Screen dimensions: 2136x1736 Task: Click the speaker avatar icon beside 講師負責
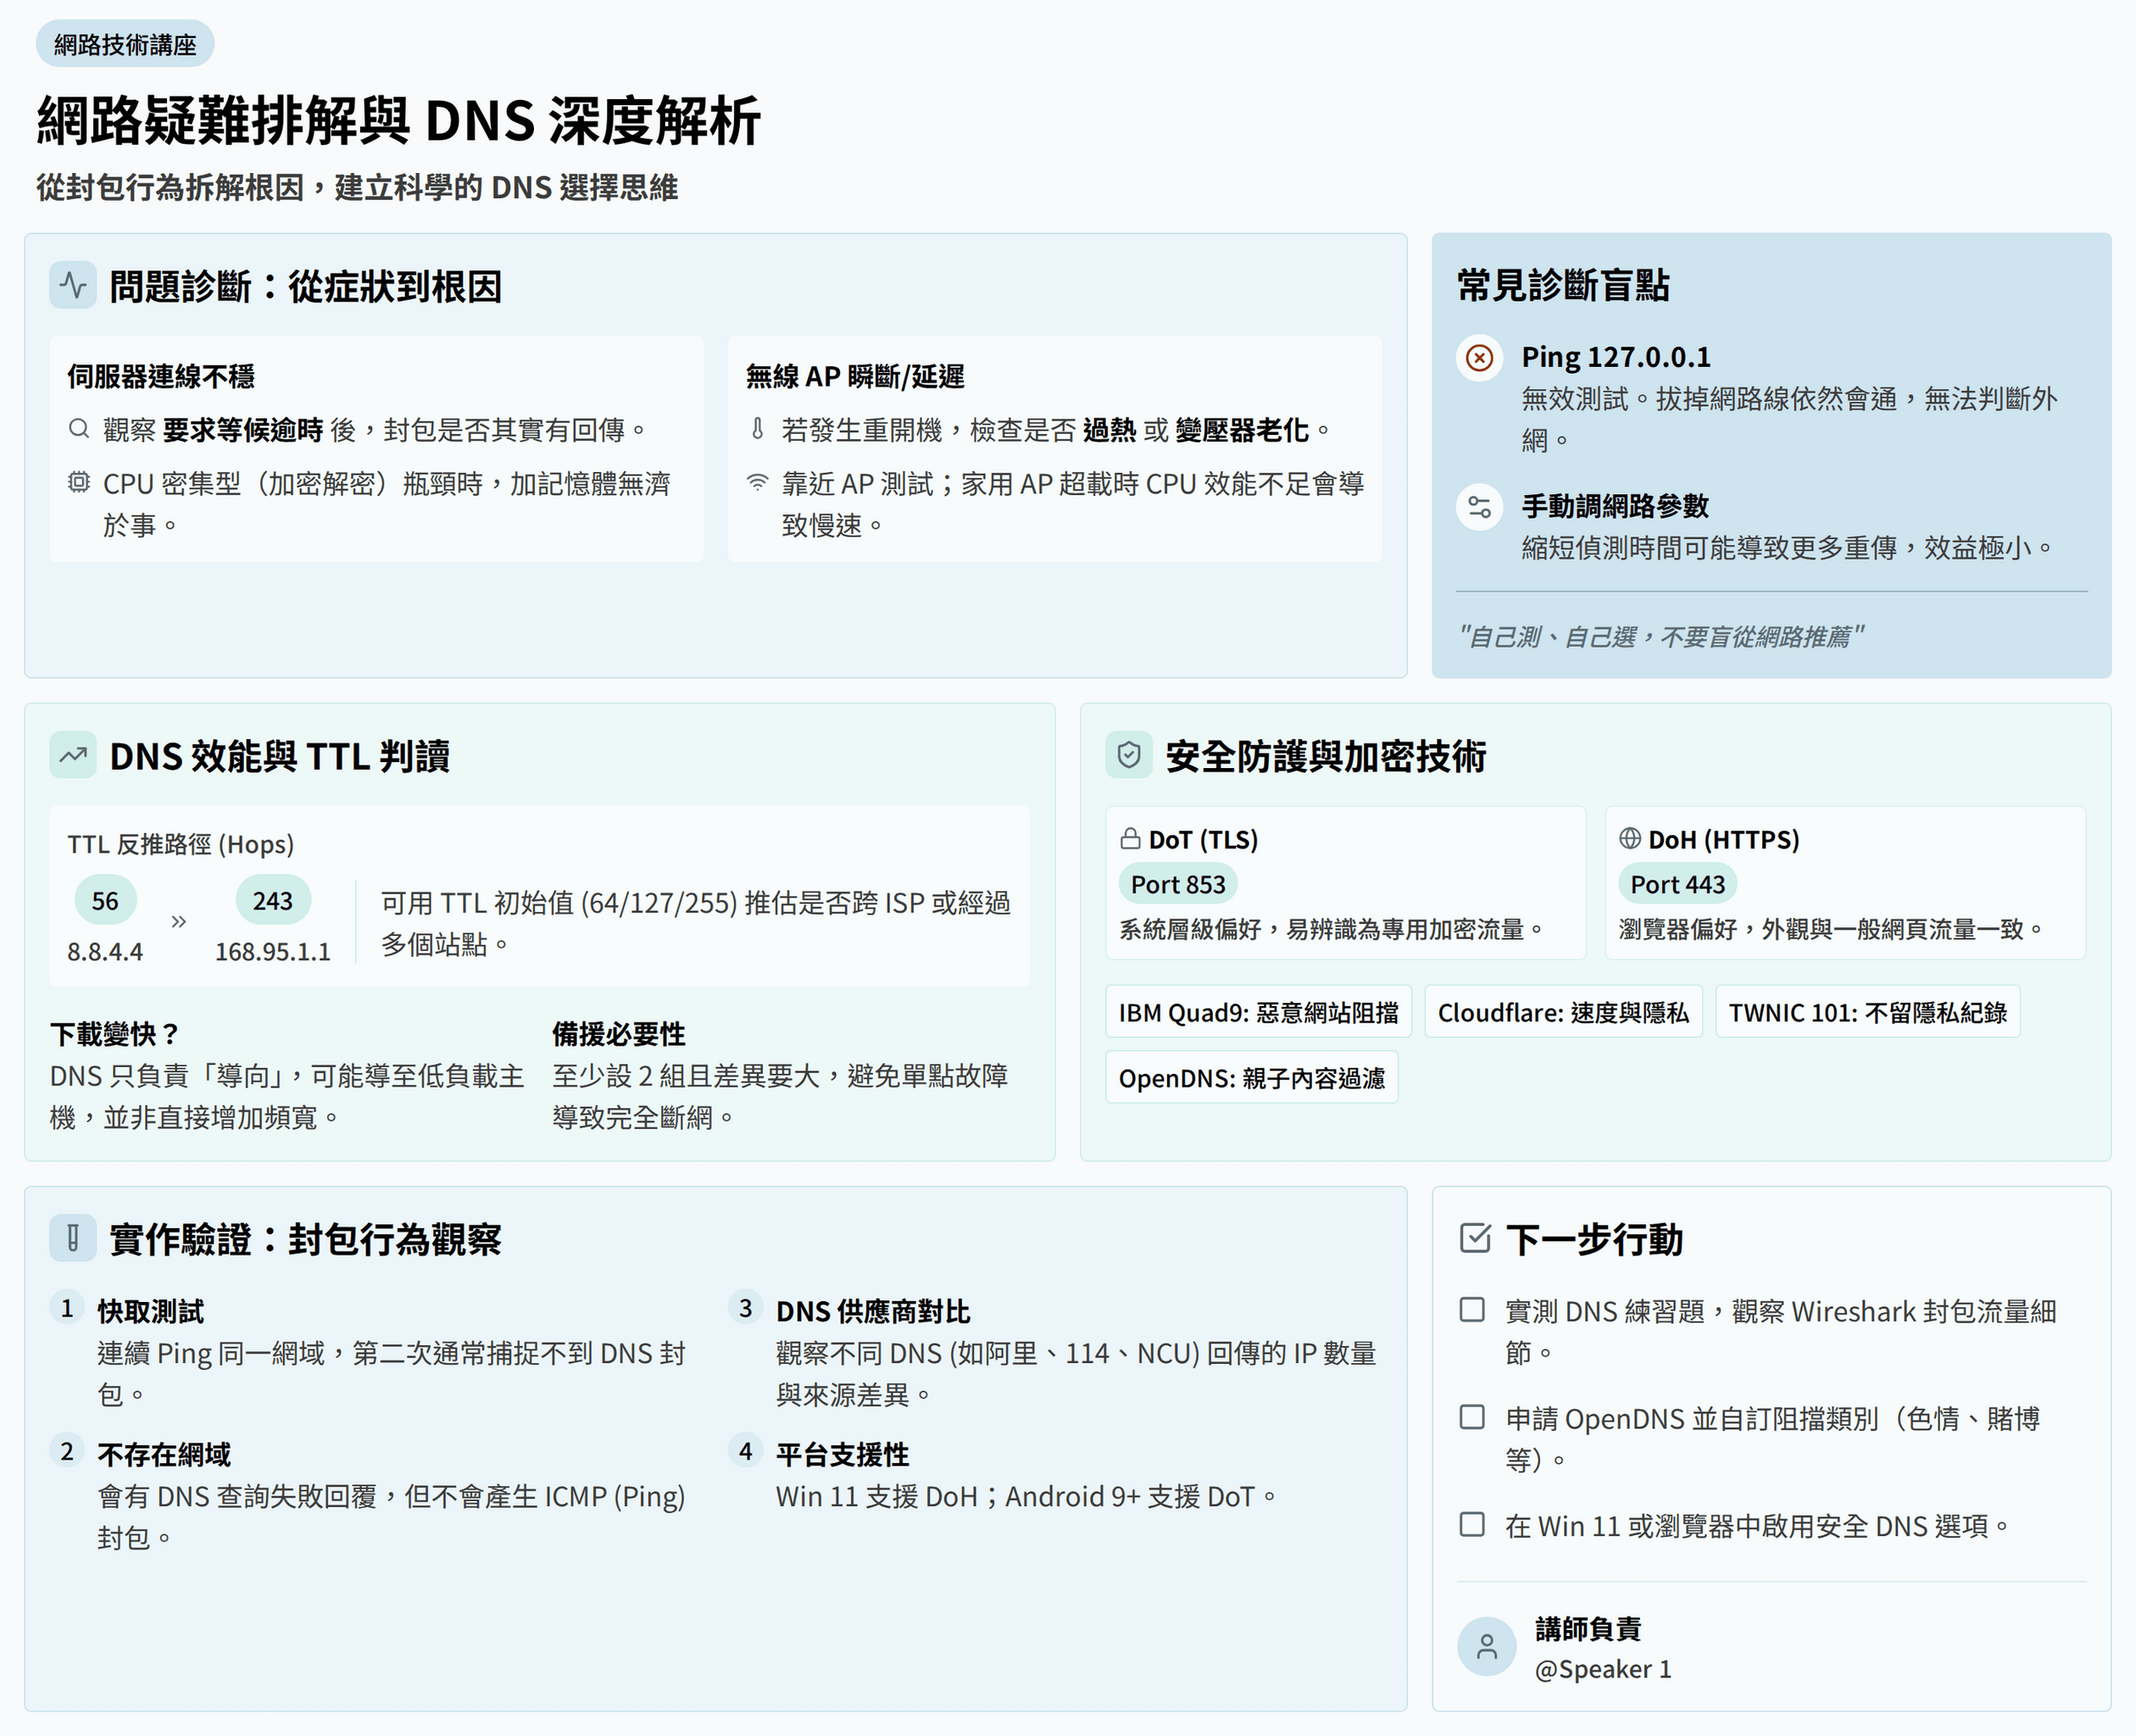(1487, 1647)
